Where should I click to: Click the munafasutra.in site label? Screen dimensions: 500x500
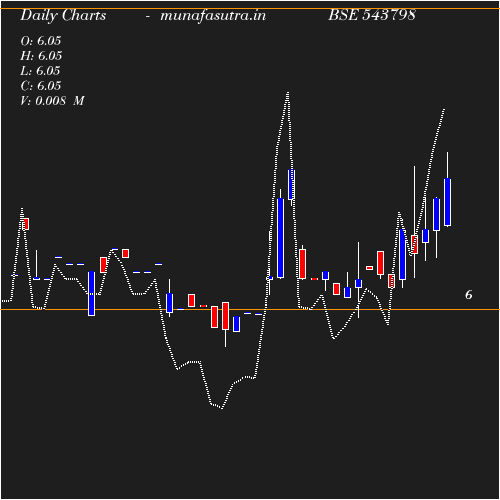[213, 16]
